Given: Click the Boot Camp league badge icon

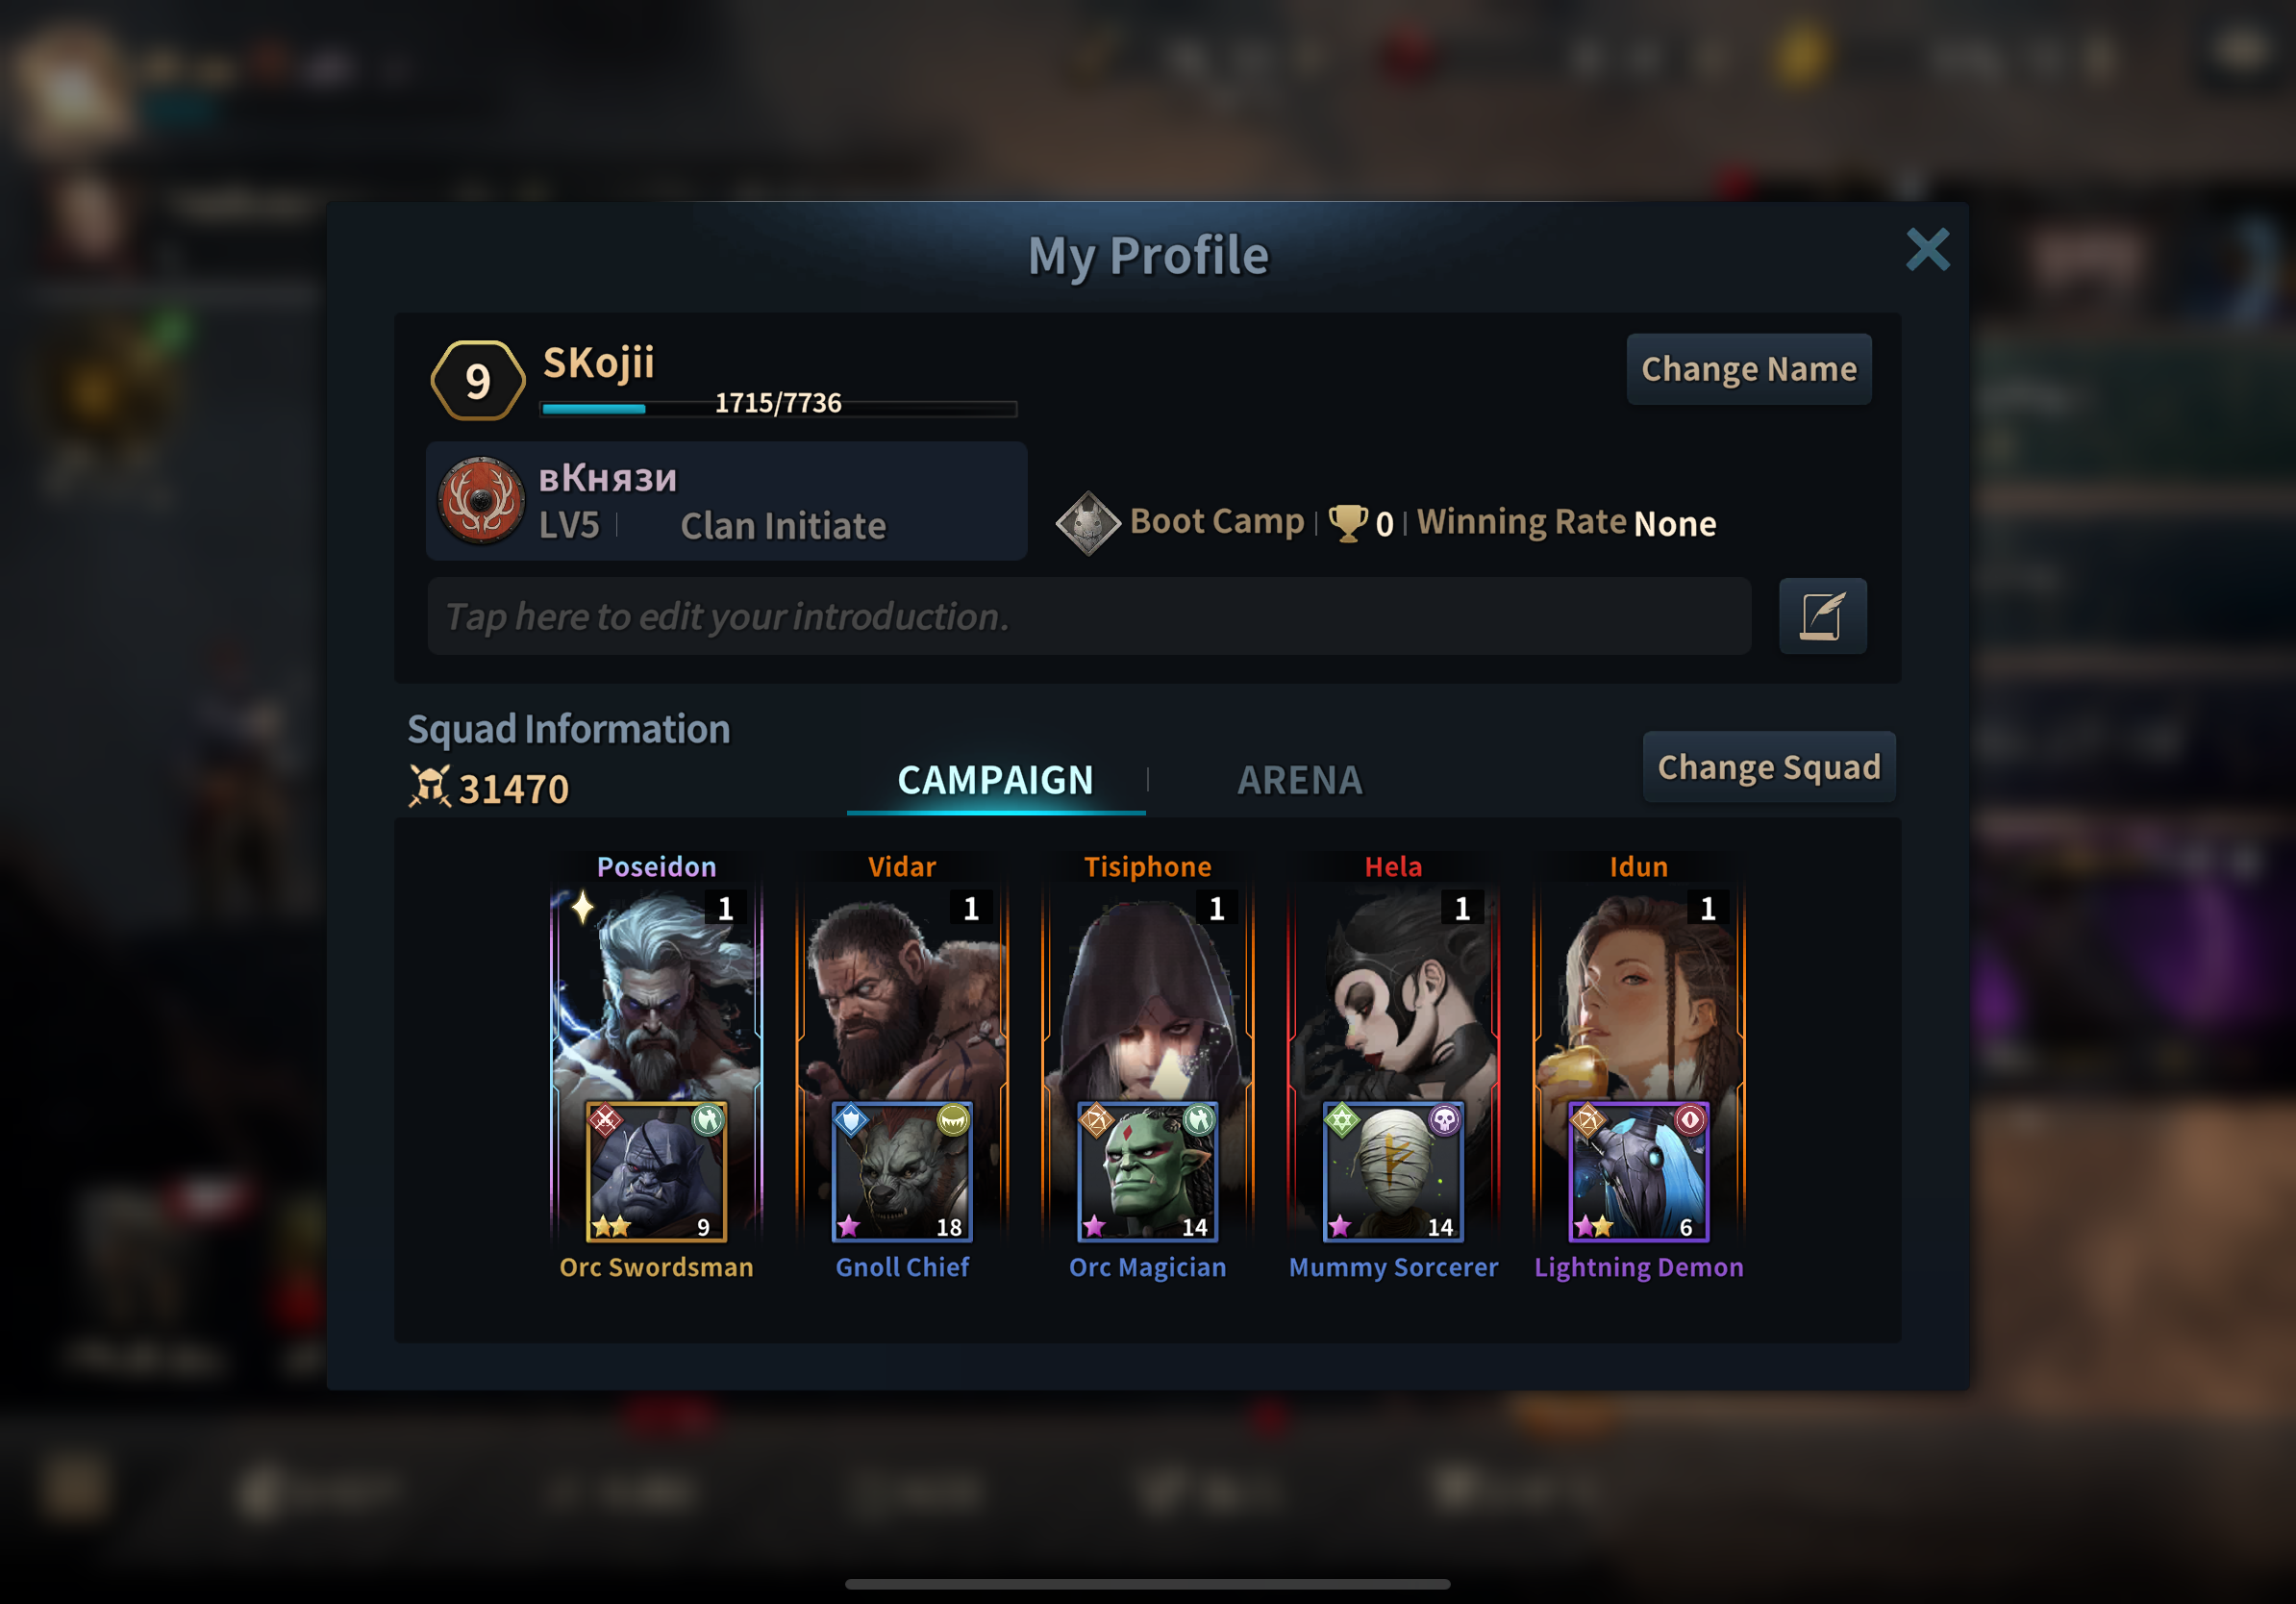Looking at the screenshot, I should pos(1088,523).
